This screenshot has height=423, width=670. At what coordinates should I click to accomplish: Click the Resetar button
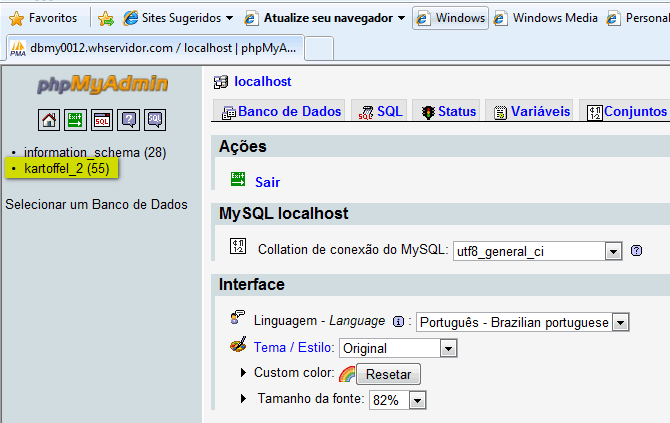(388, 374)
